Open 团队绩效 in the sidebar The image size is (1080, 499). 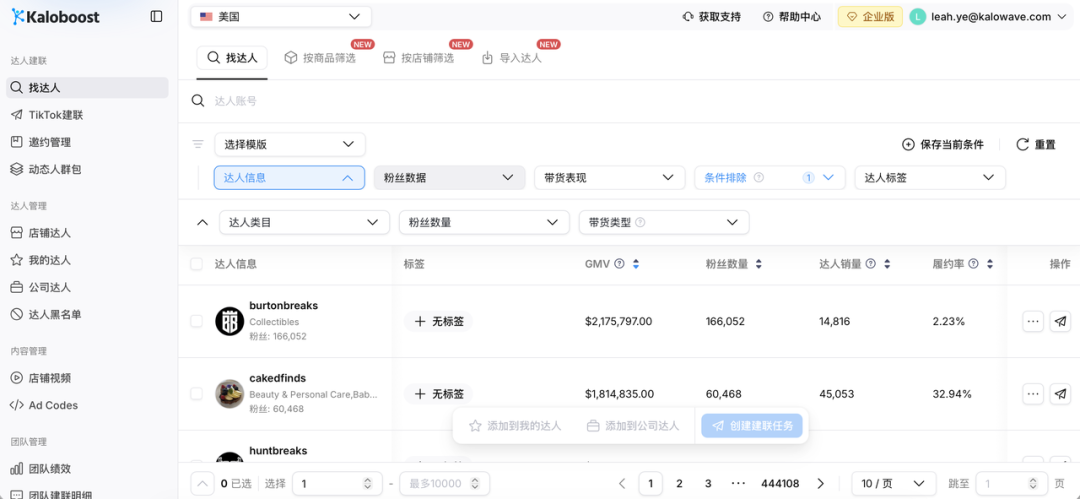[x=87, y=469]
